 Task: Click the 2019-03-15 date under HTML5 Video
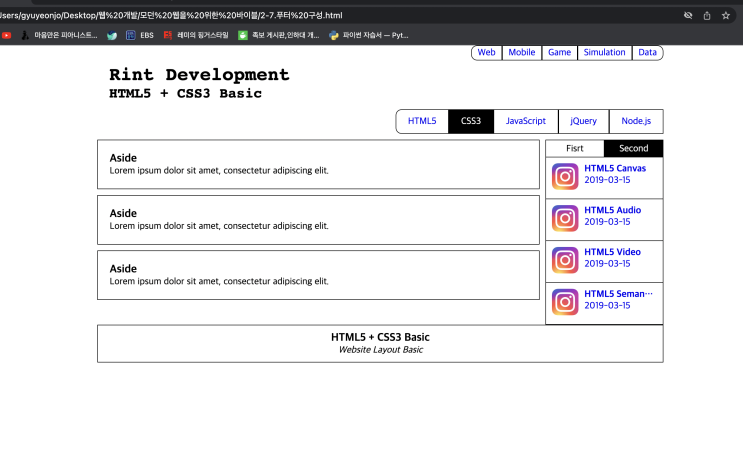pyautogui.click(x=607, y=263)
